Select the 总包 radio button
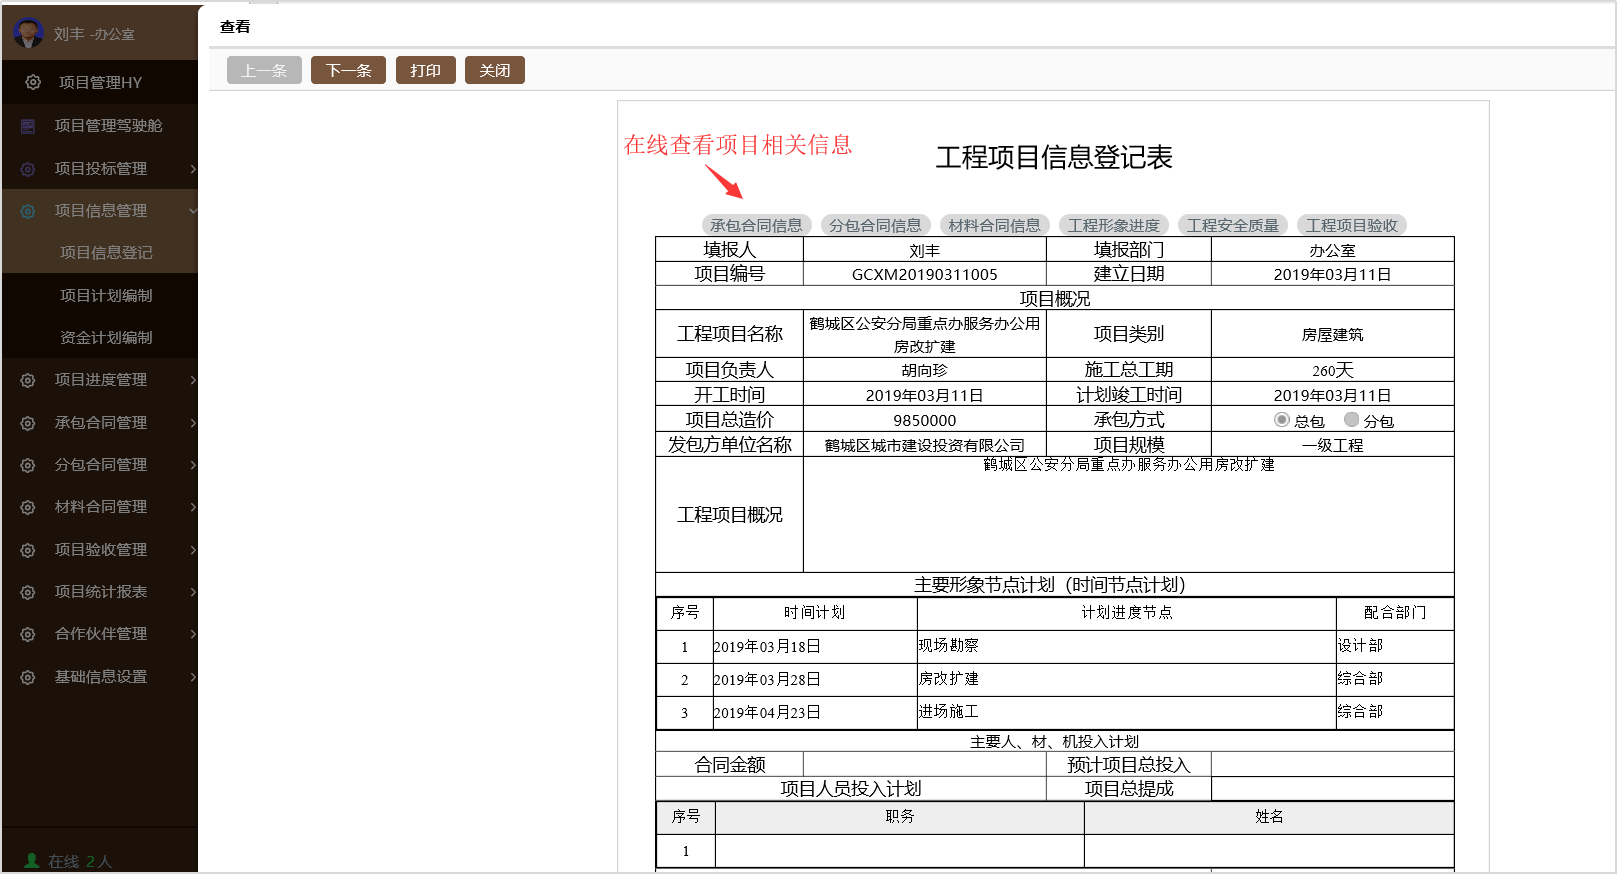This screenshot has width=1618, height=874. click(x=1282, y=420)
